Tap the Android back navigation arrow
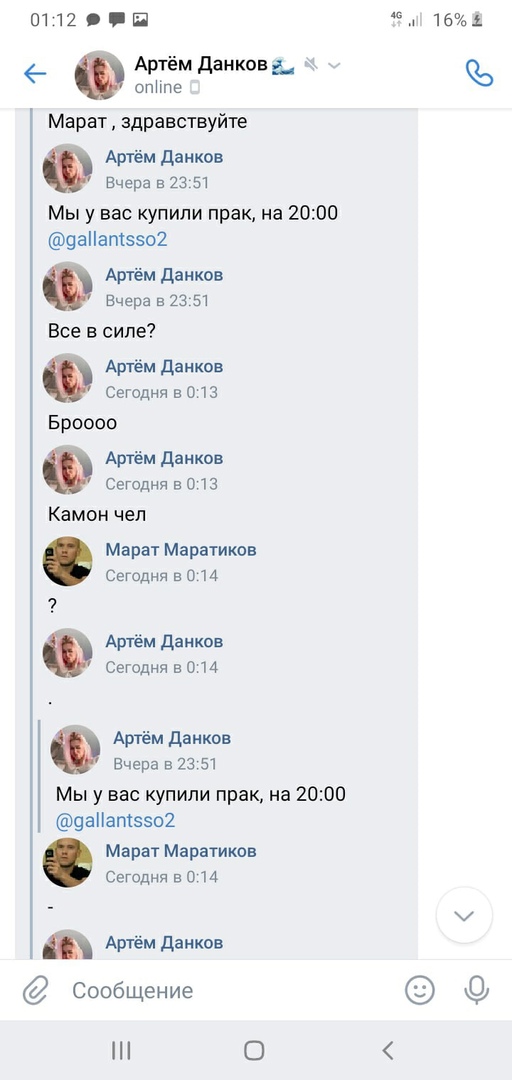Screen dimensions: 512x1080 point(388,1050)
